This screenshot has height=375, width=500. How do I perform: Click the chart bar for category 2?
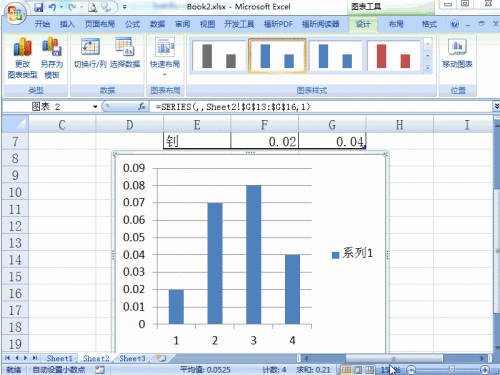pos(215,263)
